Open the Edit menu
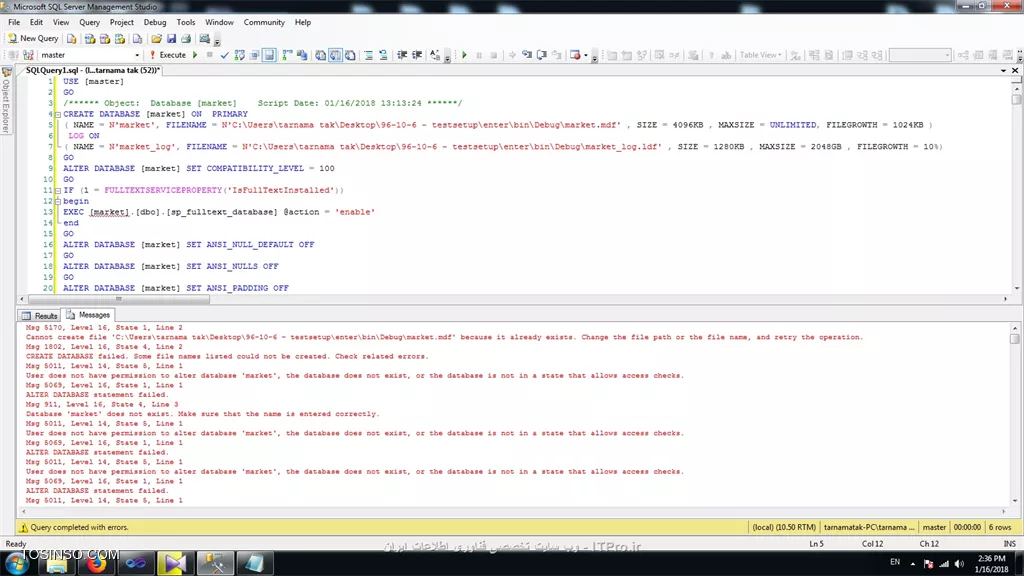The width and height of the screenshot is (1024, 576). click(x=36, y=22)
